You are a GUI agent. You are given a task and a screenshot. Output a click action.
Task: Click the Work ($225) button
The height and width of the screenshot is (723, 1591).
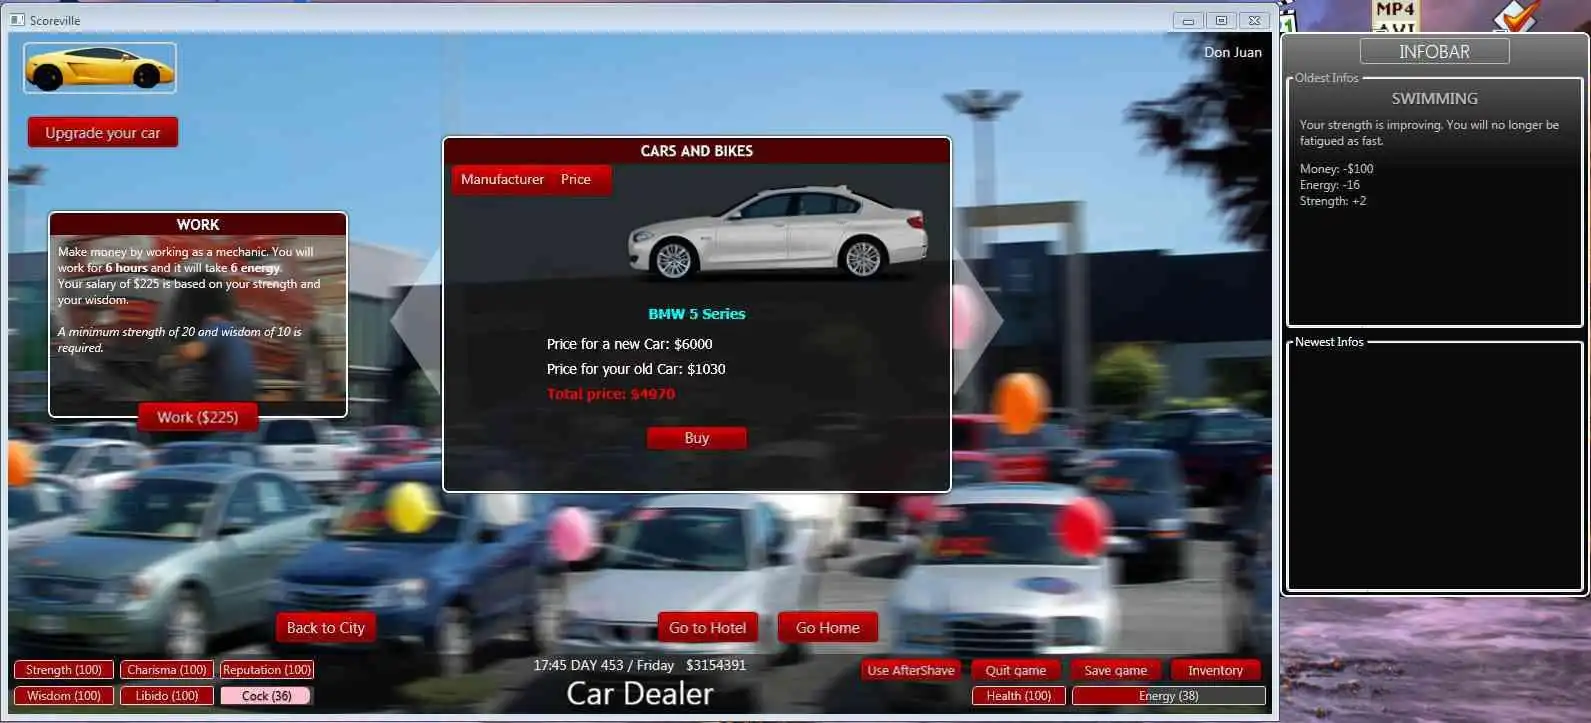click(x=198, y=417)
